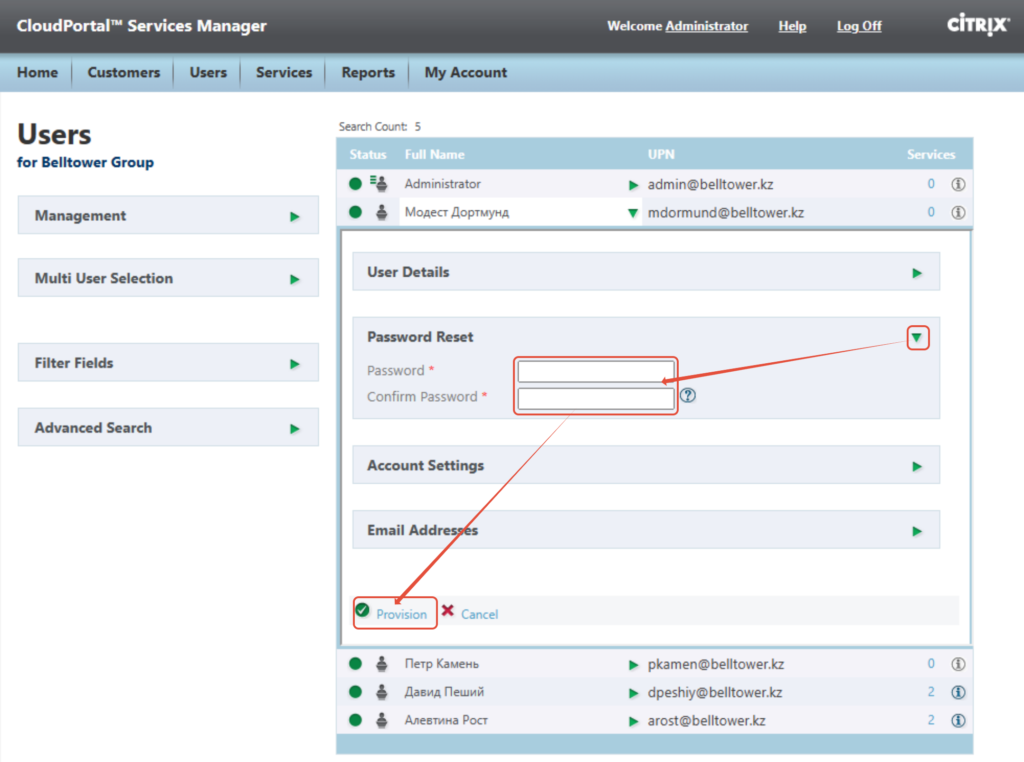Image resolution: width=1024 pixels, height=762 pixels.
Task: Focus the Confirm Password input field
Action: pyautogui.click(x=596, y=398)
